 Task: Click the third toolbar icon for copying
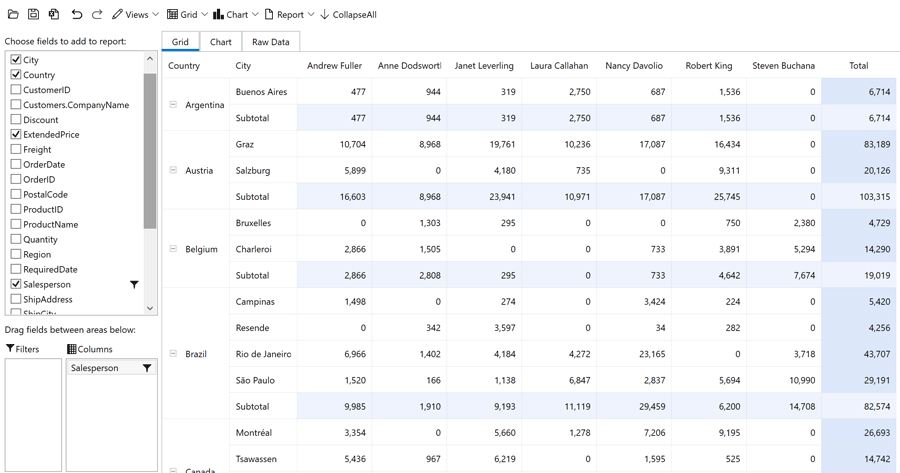54,15
